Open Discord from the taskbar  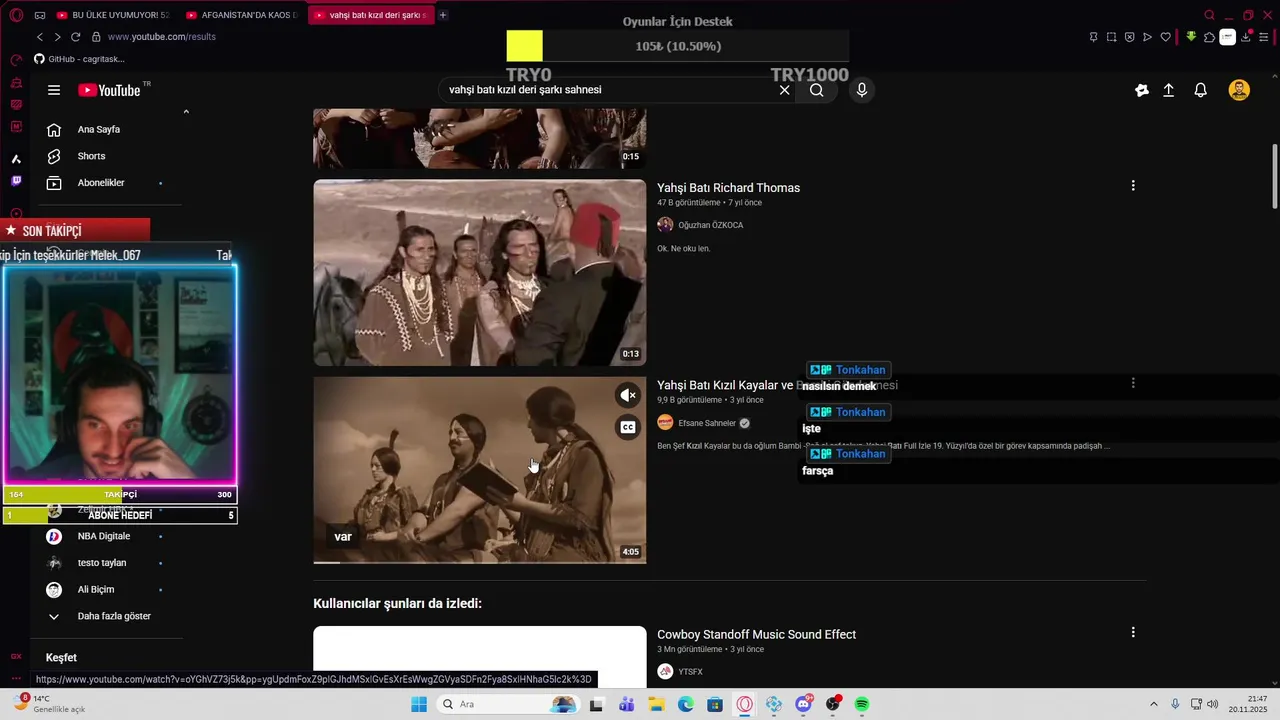coord(803,705)
